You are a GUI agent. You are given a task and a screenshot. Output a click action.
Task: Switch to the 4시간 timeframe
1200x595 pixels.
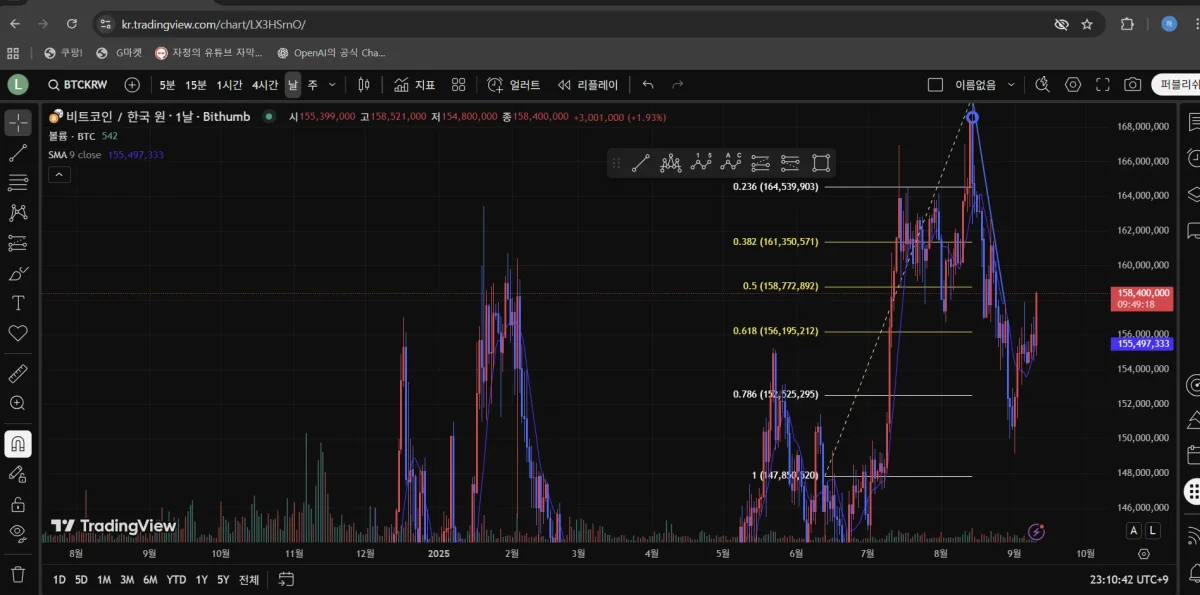[265, 85]
